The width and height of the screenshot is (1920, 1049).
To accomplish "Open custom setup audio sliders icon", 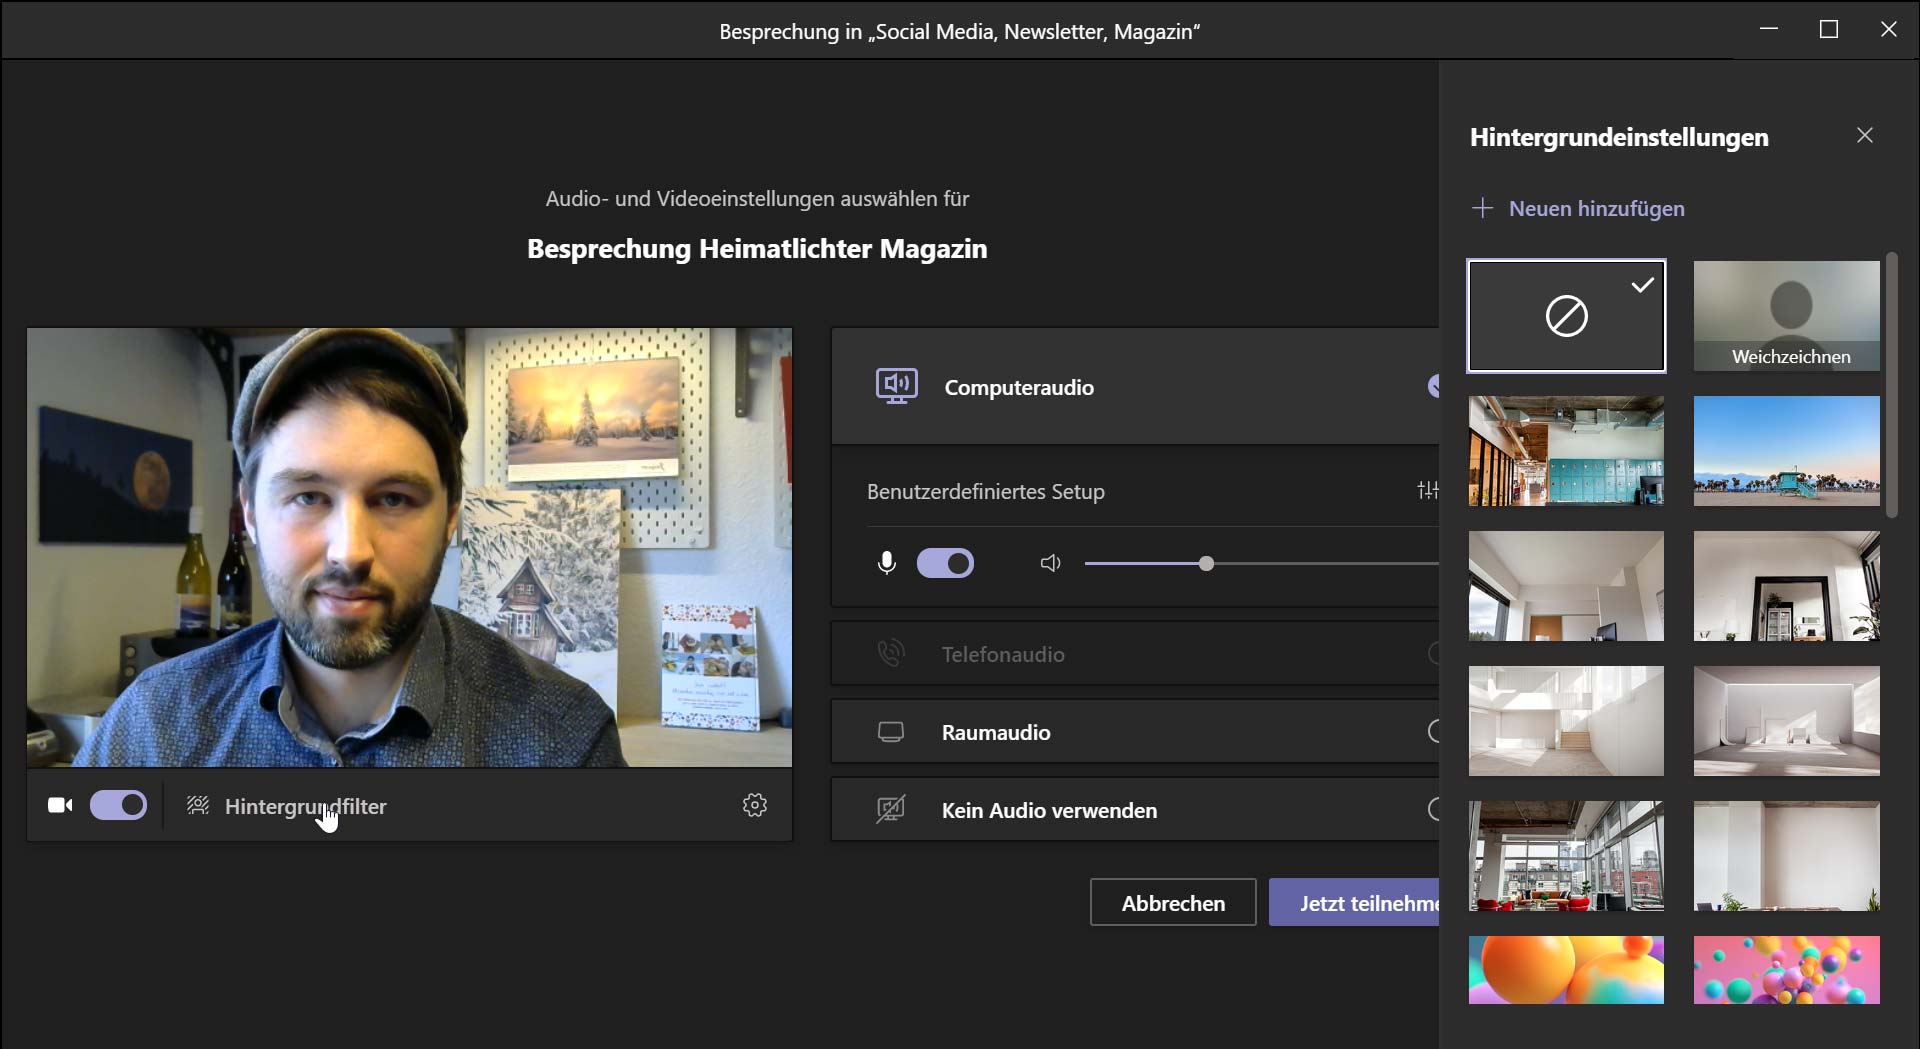I will pos(1427,490).
